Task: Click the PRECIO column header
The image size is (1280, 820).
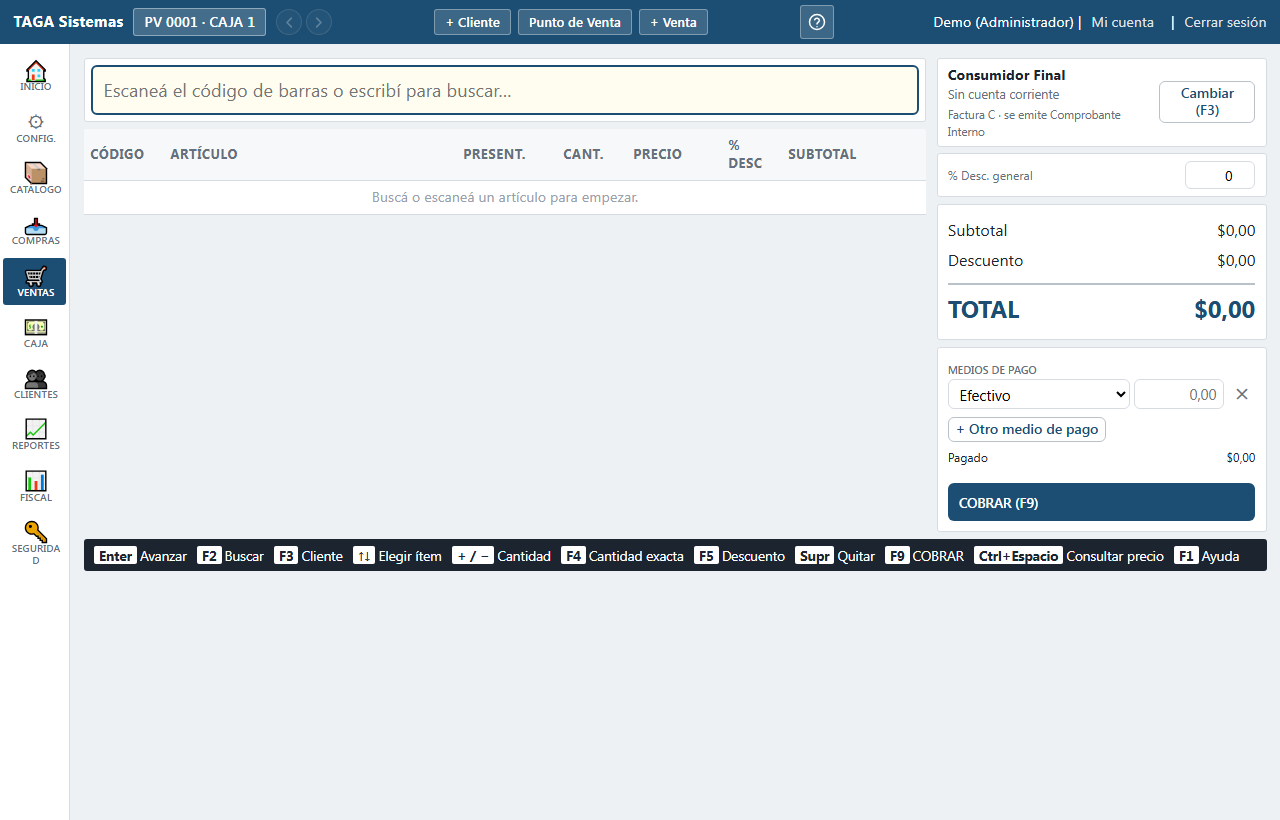Action: [x=657, y=154]
